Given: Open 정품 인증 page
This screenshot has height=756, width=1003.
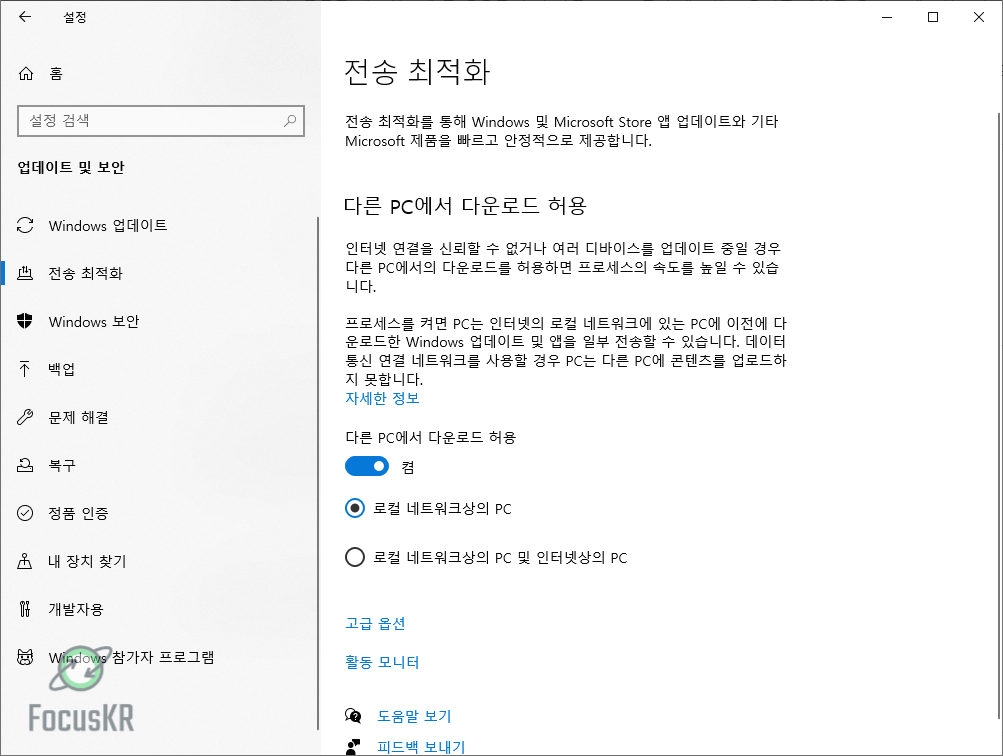Looking at the screenshot, I should 79,513.
